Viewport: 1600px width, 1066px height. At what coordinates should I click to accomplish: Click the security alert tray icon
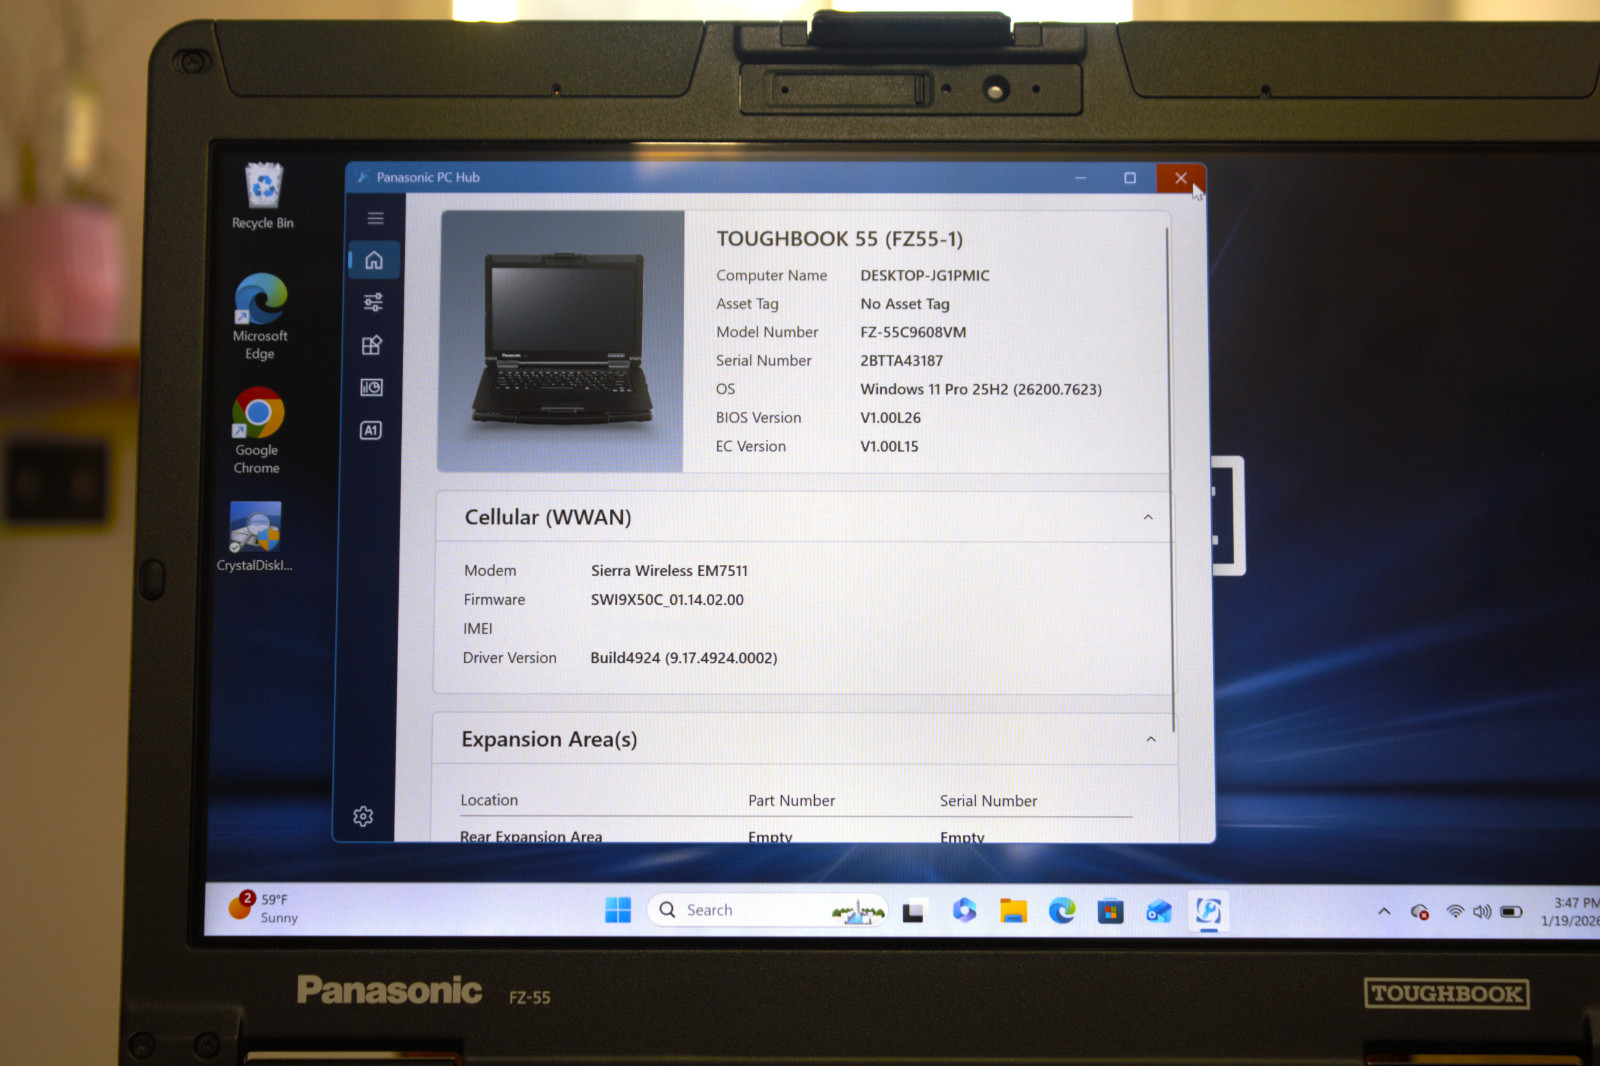tap(1419, 912)
